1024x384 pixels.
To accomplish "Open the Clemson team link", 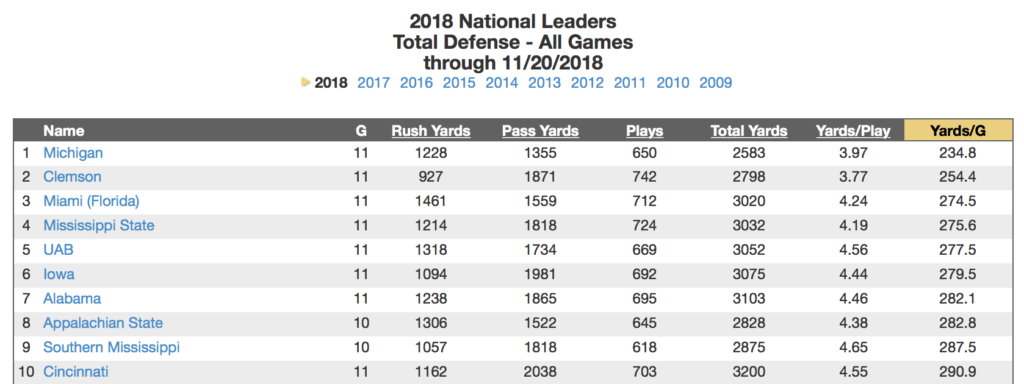I will click(72, 177).
